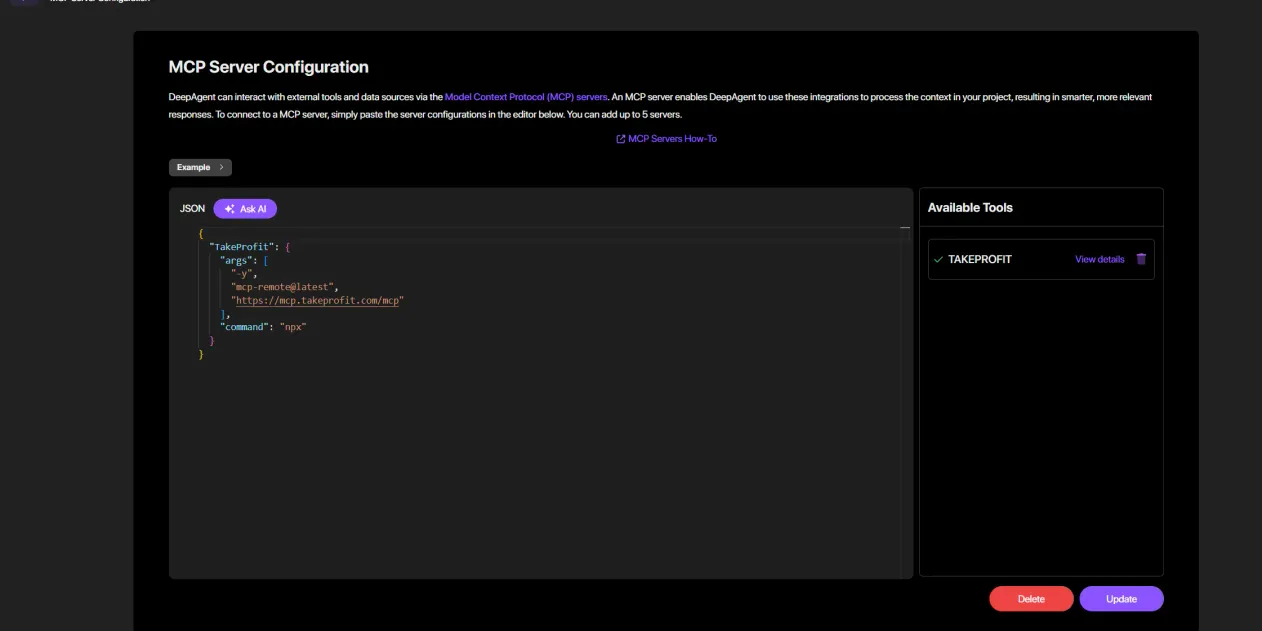Click the https://mcp.takeprofit.com/mcp URL in editor
Image resolution: width=1262 pixels, height=631 pixels.
pos(317,300)
